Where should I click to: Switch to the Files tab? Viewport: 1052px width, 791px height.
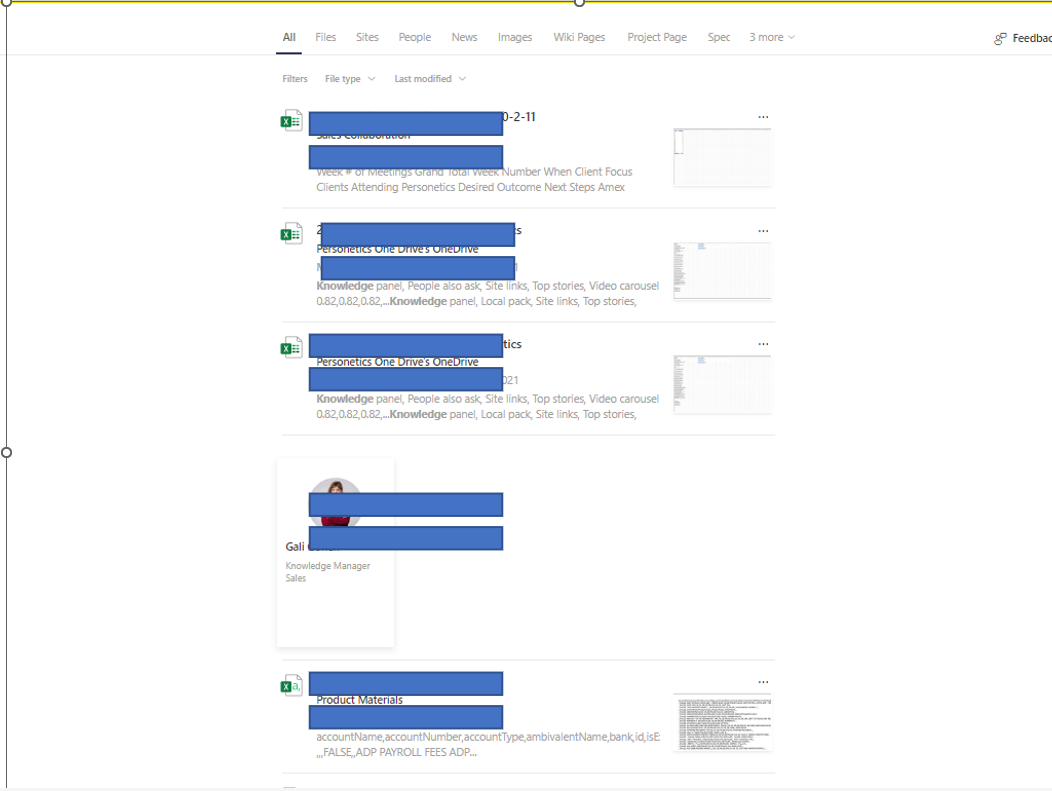click(325, 37)
